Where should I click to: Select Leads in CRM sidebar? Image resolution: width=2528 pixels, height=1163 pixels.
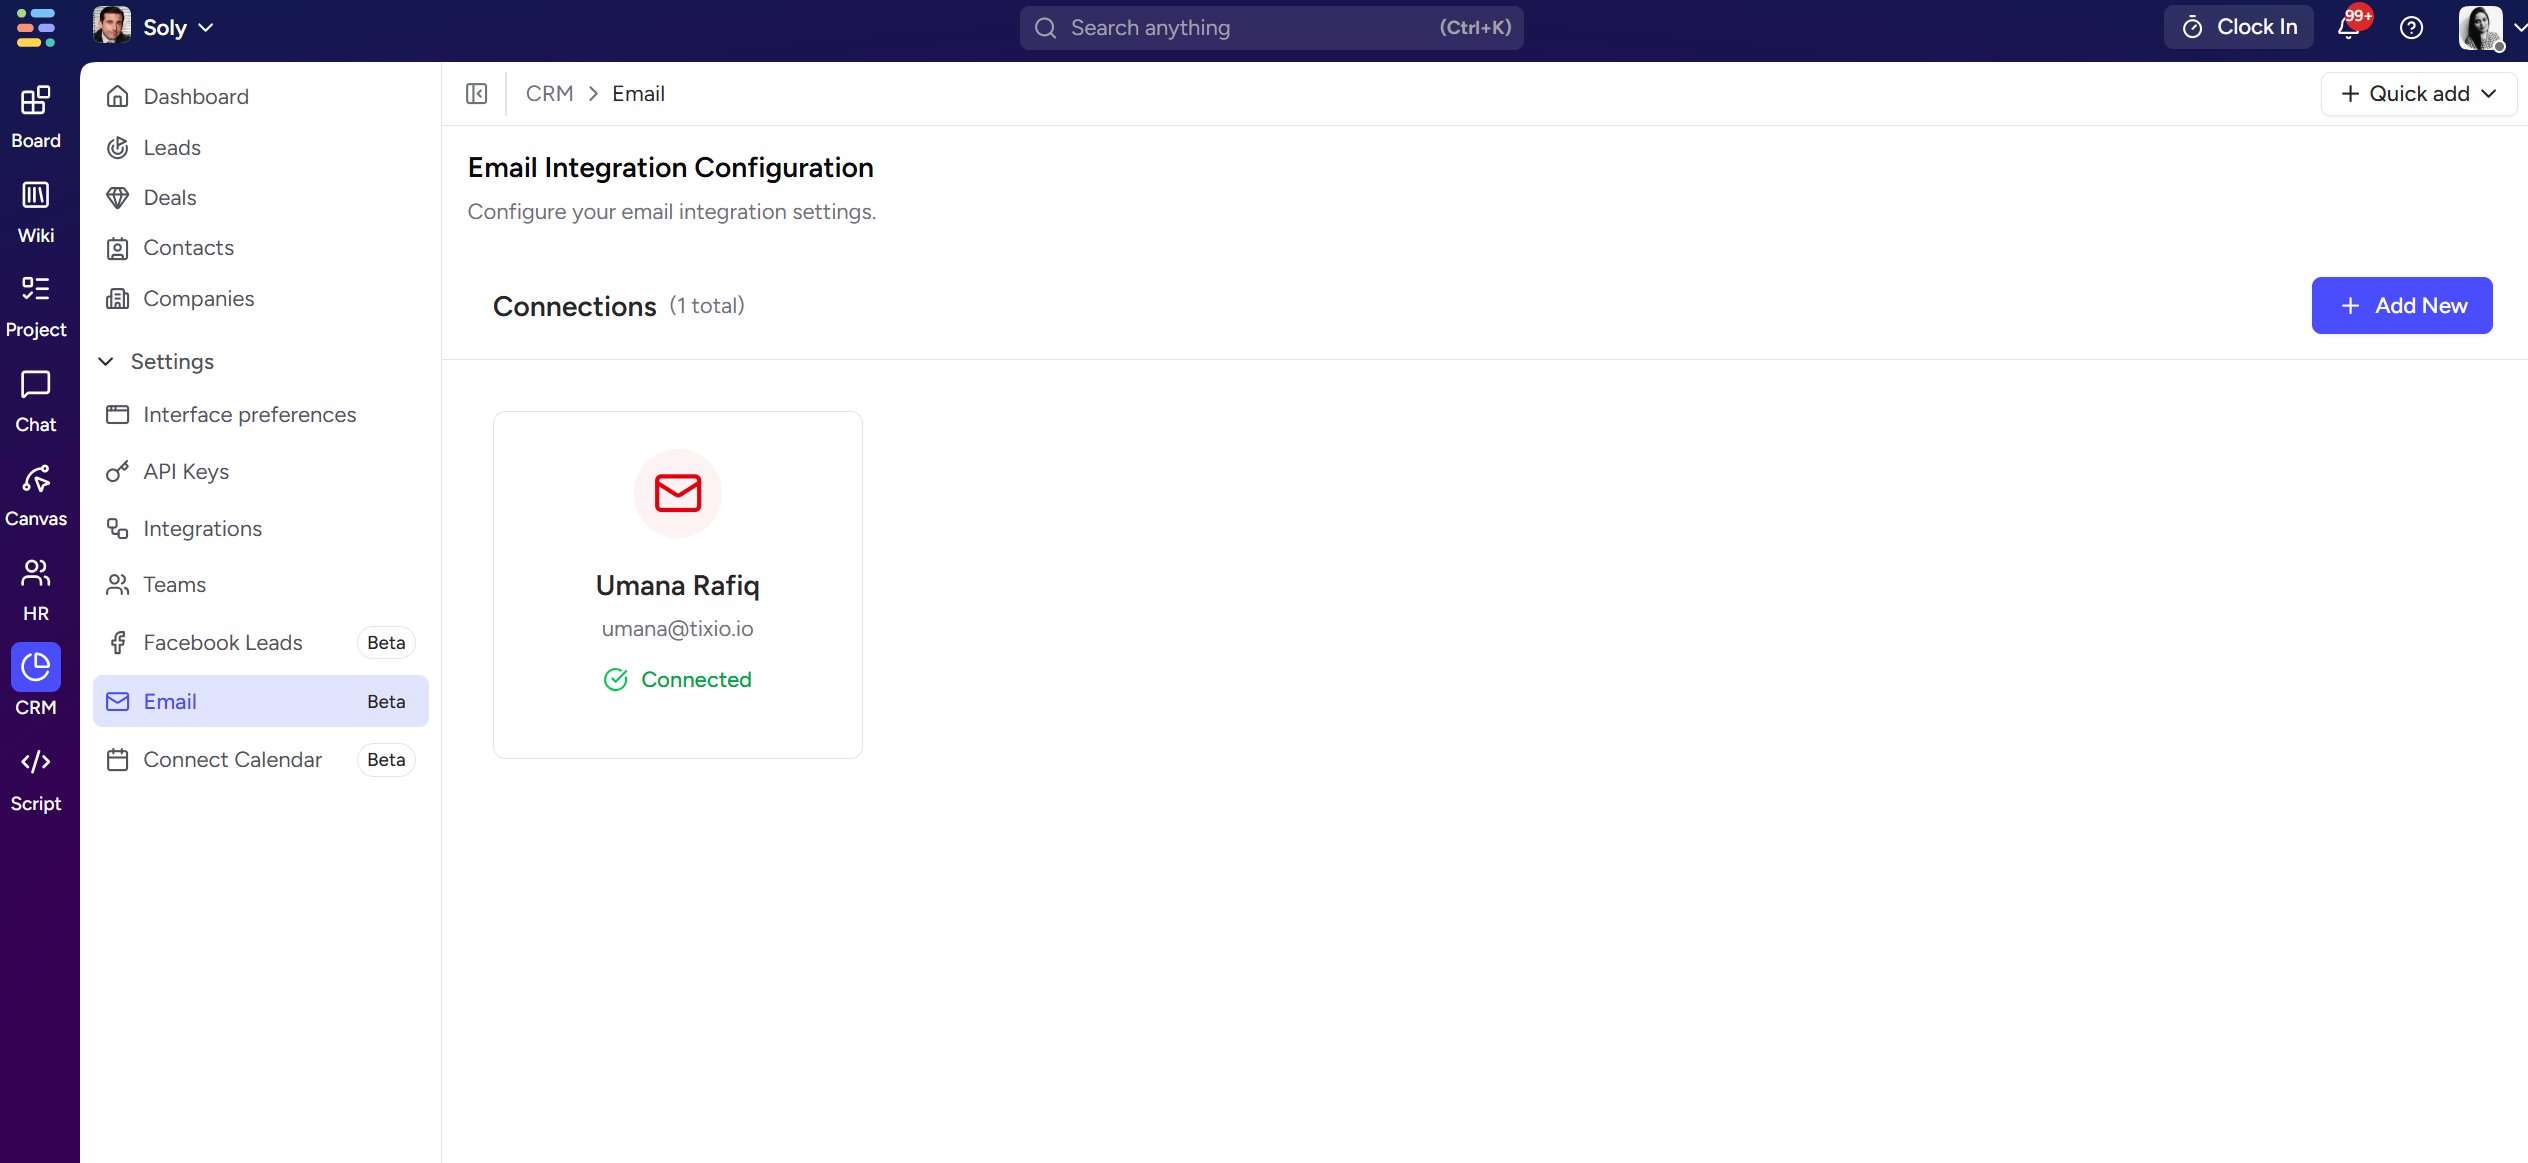(x=172, y=148)
